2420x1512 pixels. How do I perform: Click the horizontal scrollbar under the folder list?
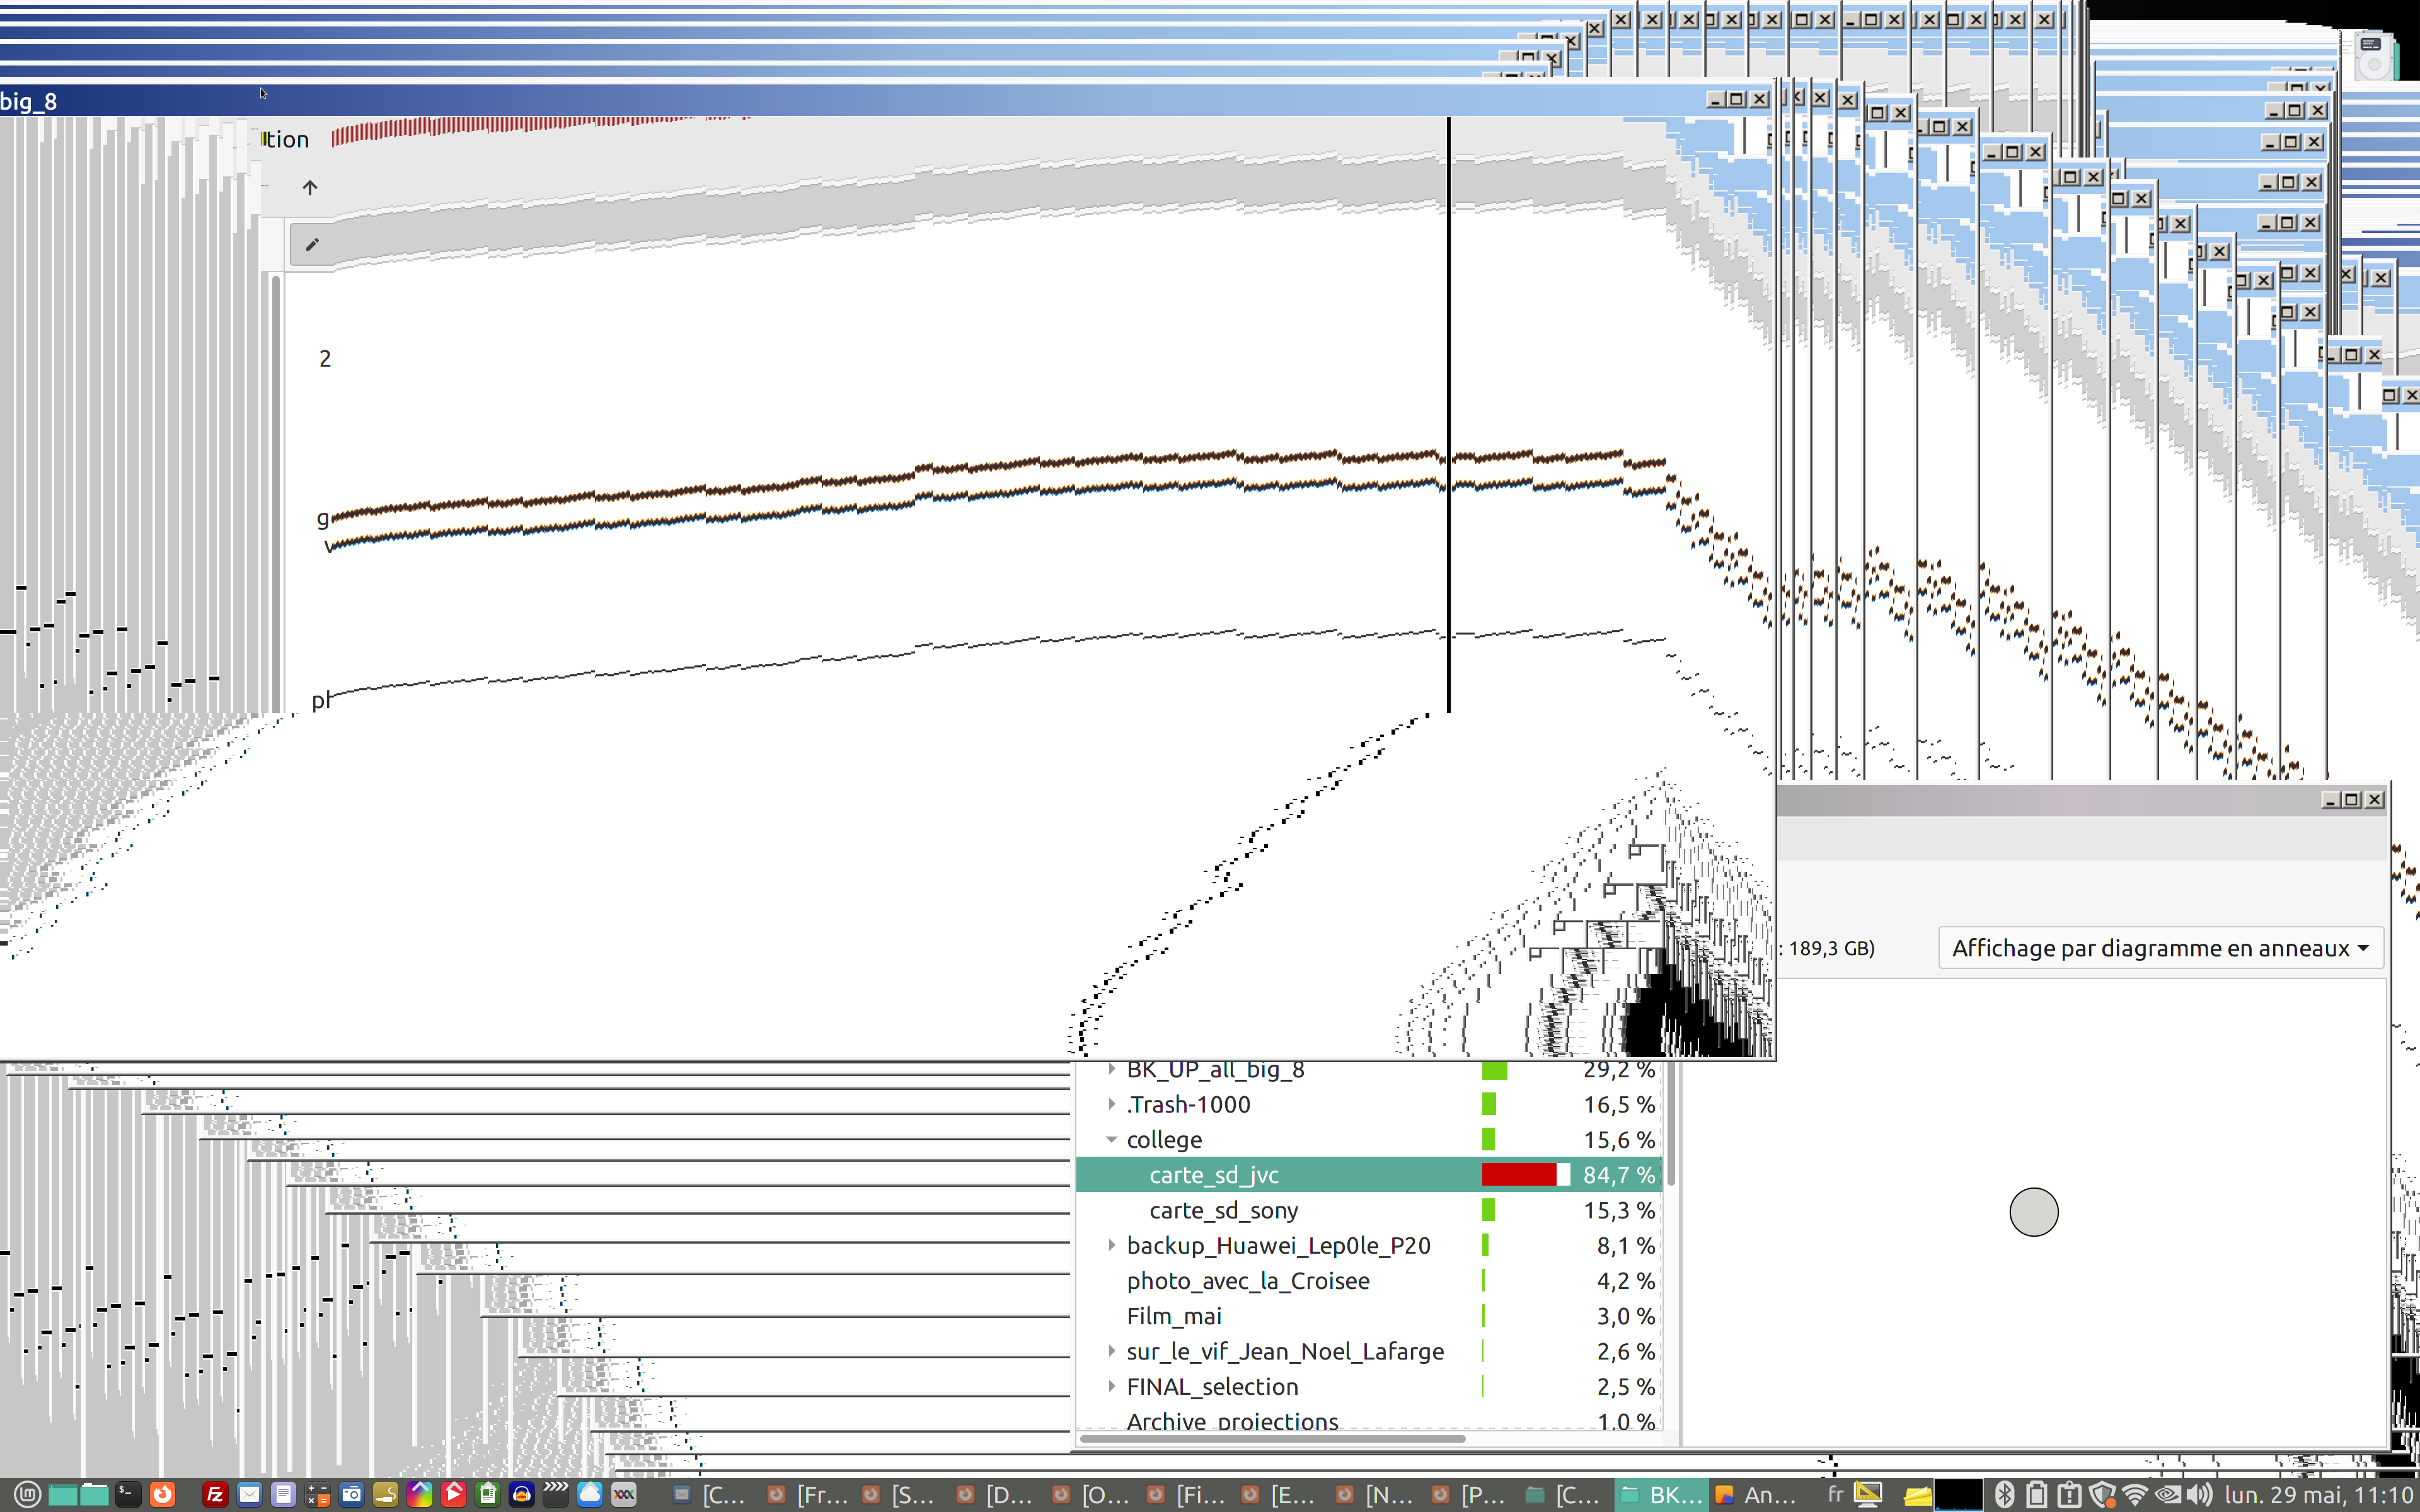(1272, 1439)
